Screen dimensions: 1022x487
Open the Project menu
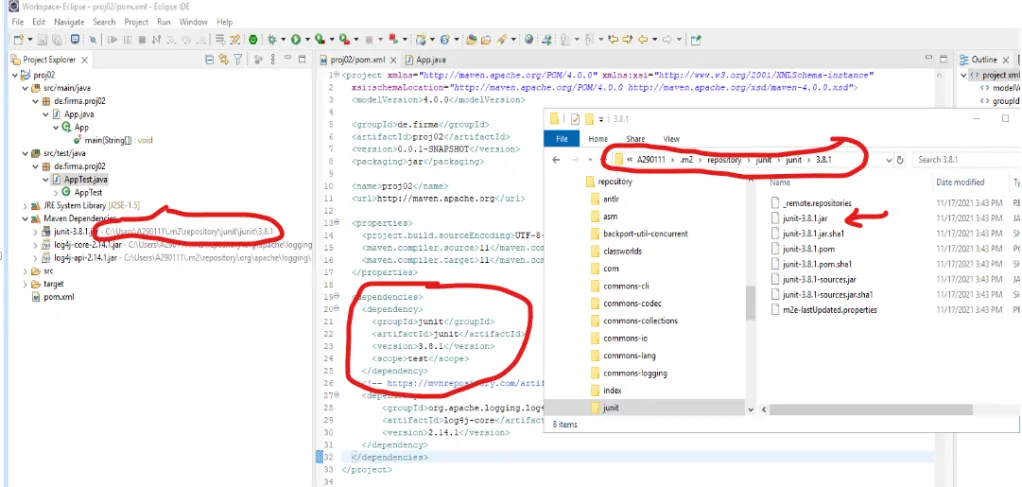136,22
